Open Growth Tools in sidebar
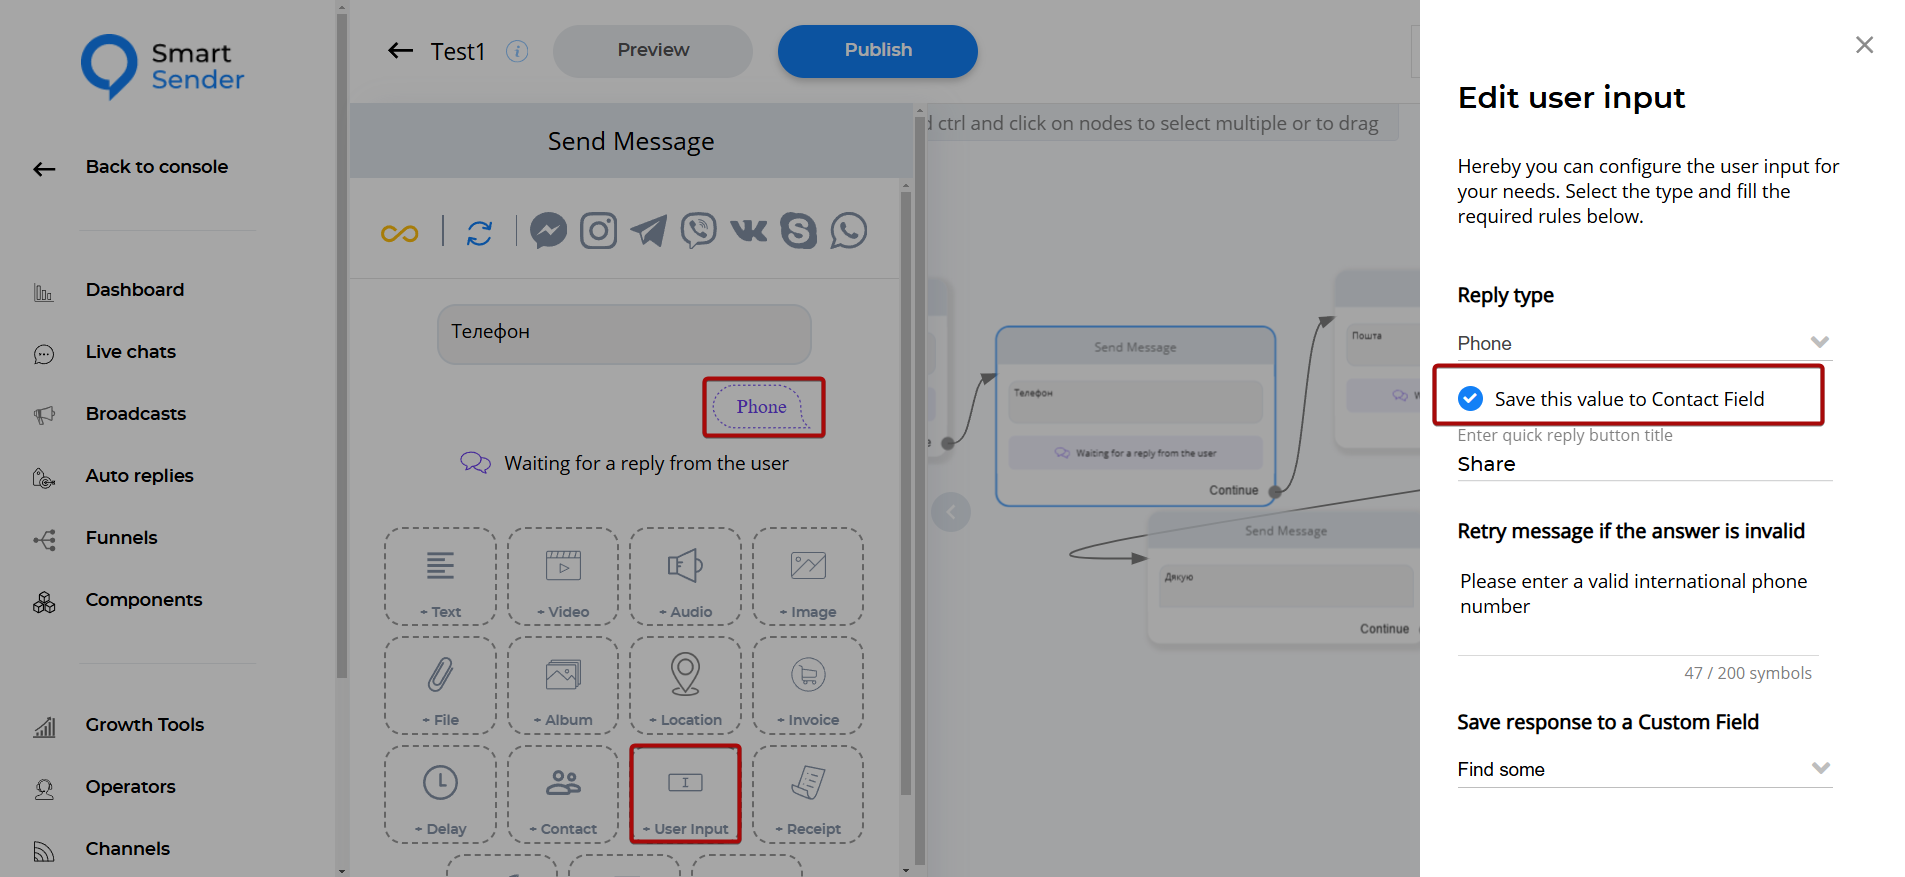The width and height of the screenshot is (1905, 877). tap(145, 725)
